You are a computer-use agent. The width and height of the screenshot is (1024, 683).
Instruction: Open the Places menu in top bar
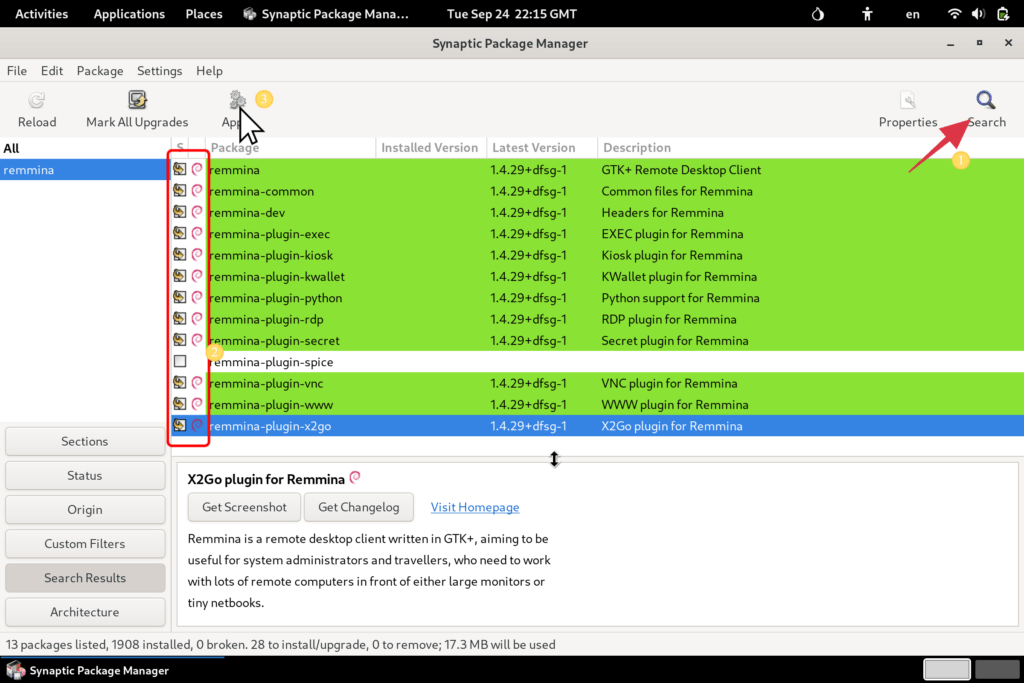[x=204, y=14]
